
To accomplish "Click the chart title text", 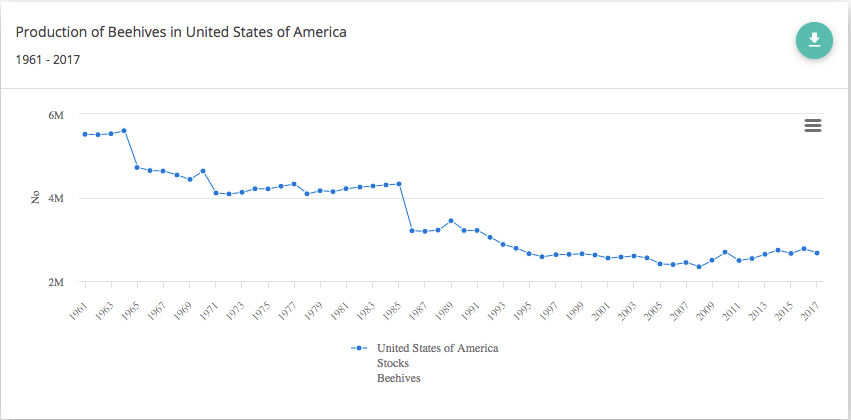I will point(181,32).
